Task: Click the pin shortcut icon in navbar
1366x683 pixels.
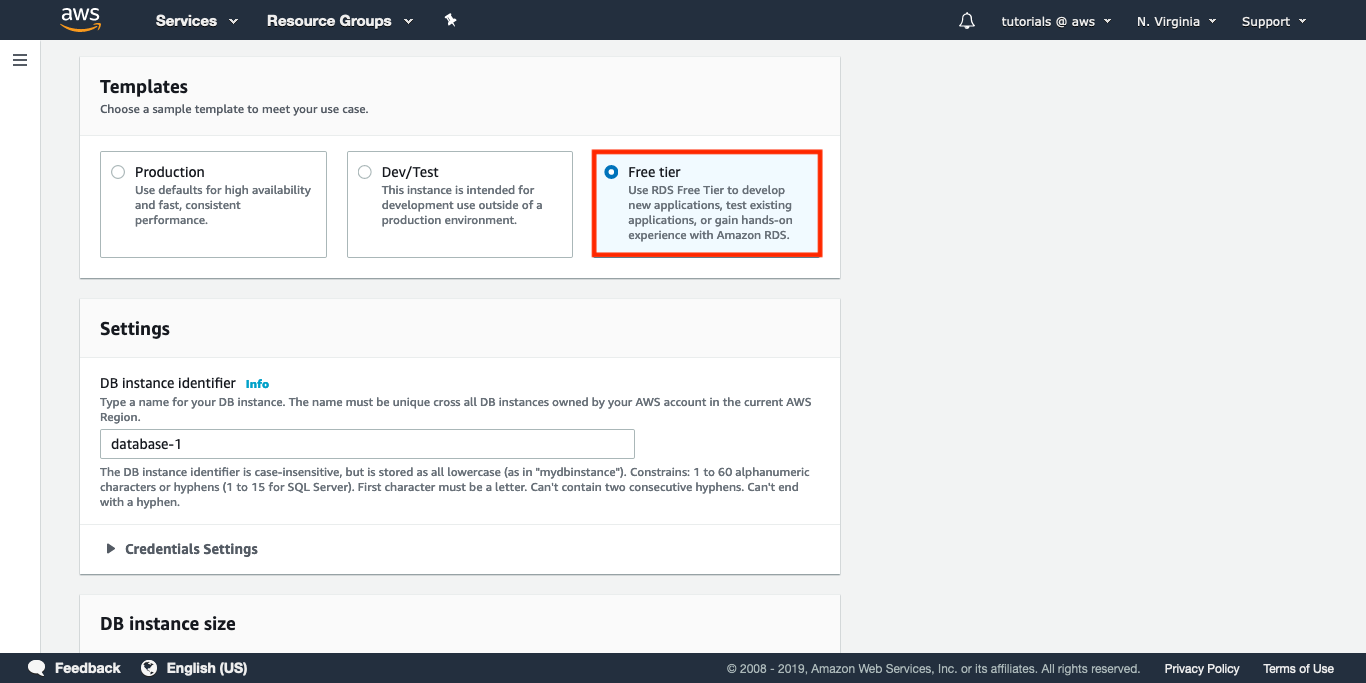Action: click(x=451, y=20)
